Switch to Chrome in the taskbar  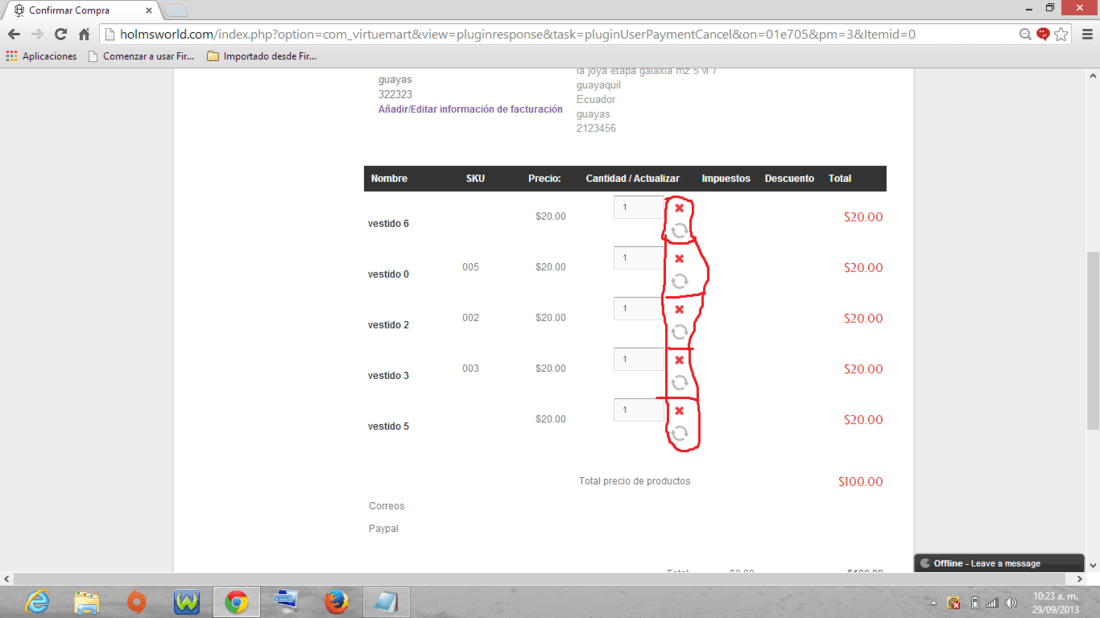[236, 602]
